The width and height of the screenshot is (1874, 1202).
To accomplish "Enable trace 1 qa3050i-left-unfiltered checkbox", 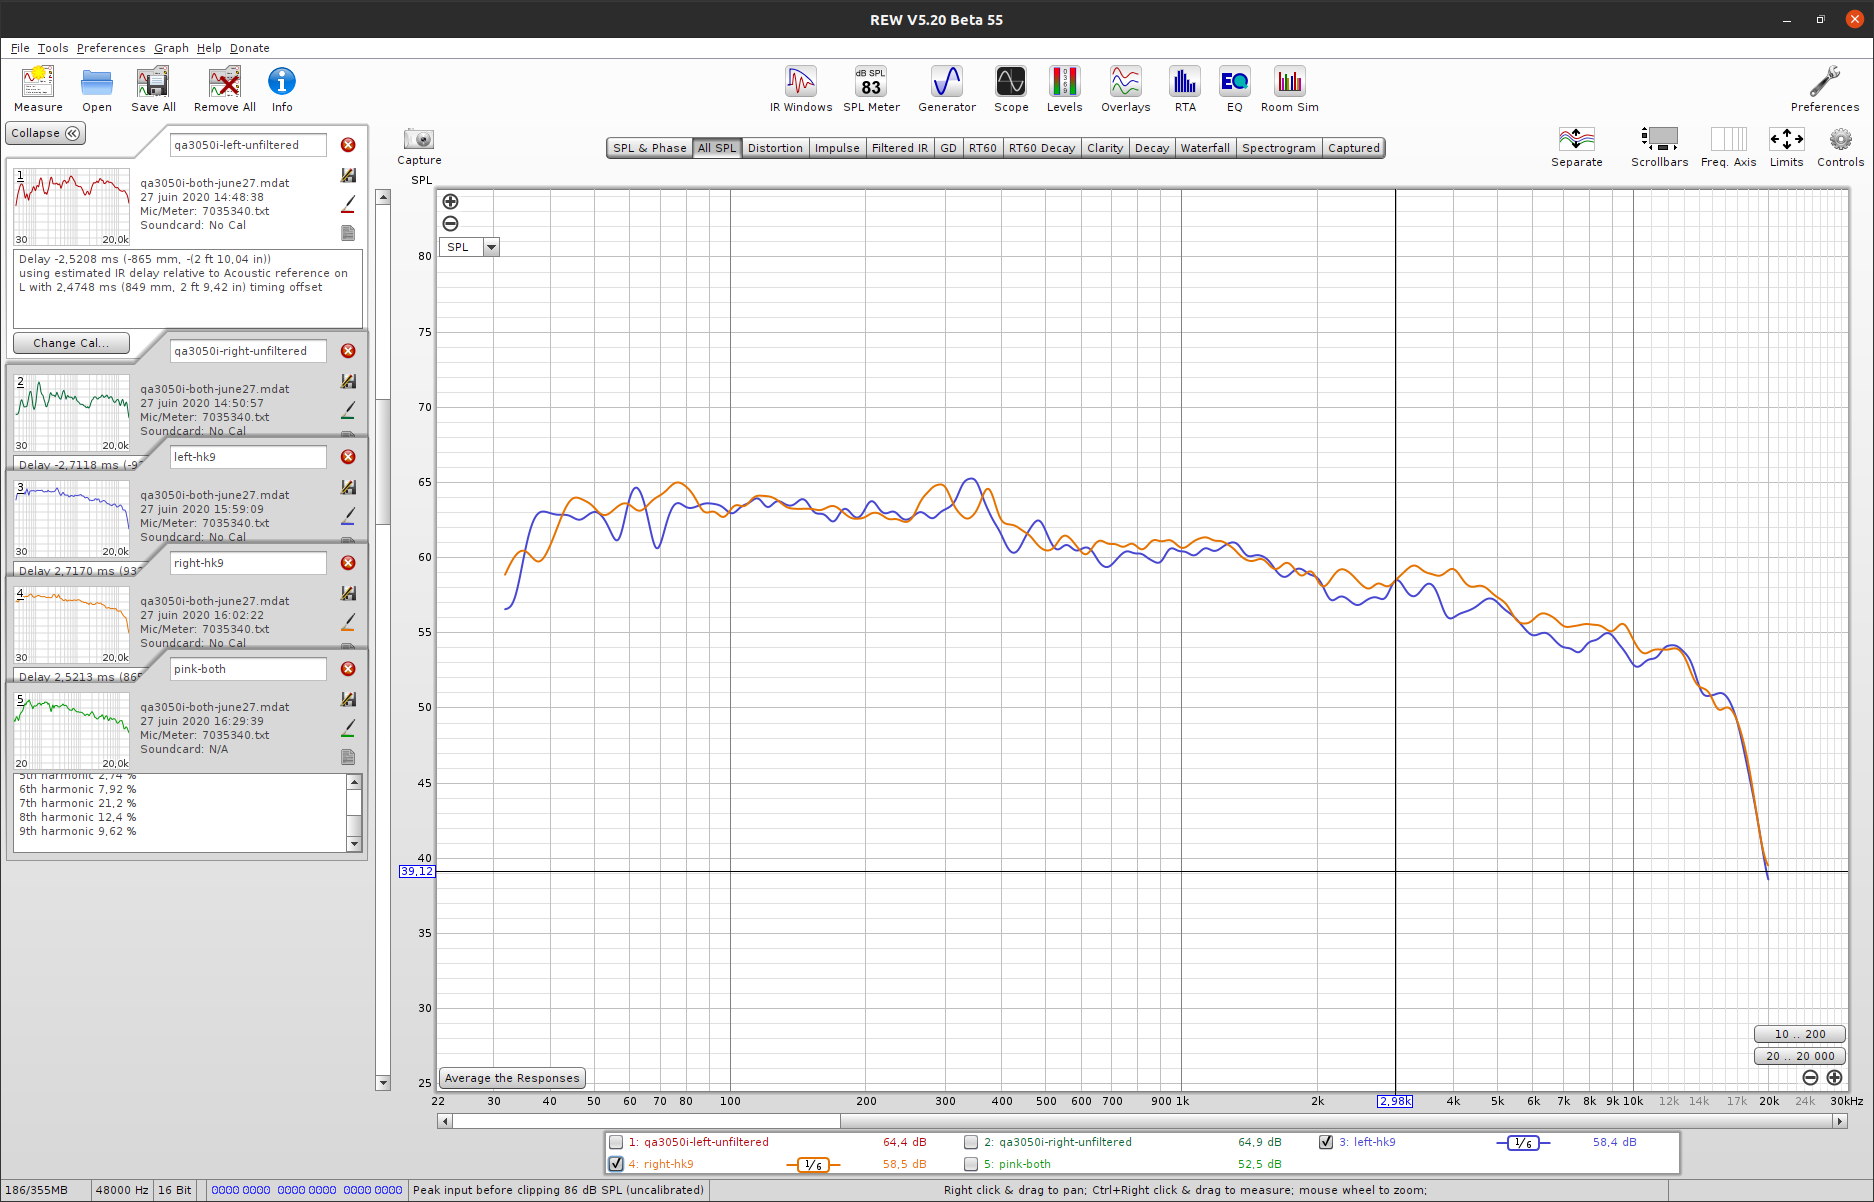I will tap(617, 1142).
